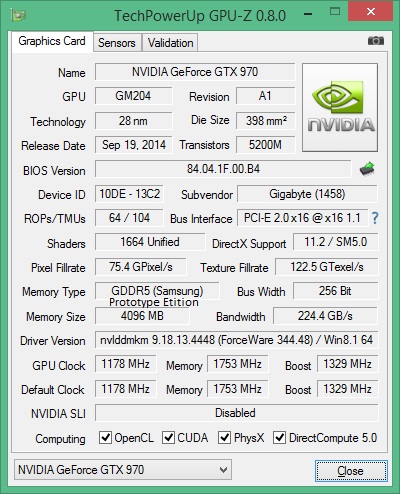Click the BIOS save chip icon
This screenshot has width=400, height=494.
(x=367, y=169)
